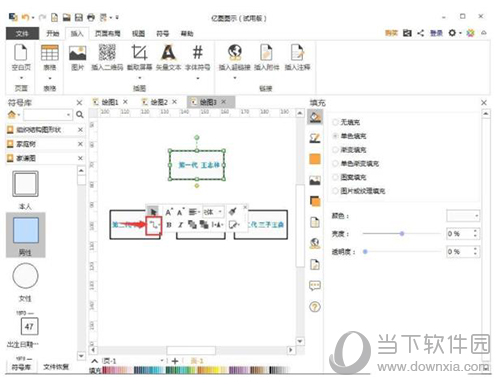Select Picture or texture fill (图片或纹理填充) option
Viewport: 500px width, 385px height.
pyautogui.click(x=335, y=191)
